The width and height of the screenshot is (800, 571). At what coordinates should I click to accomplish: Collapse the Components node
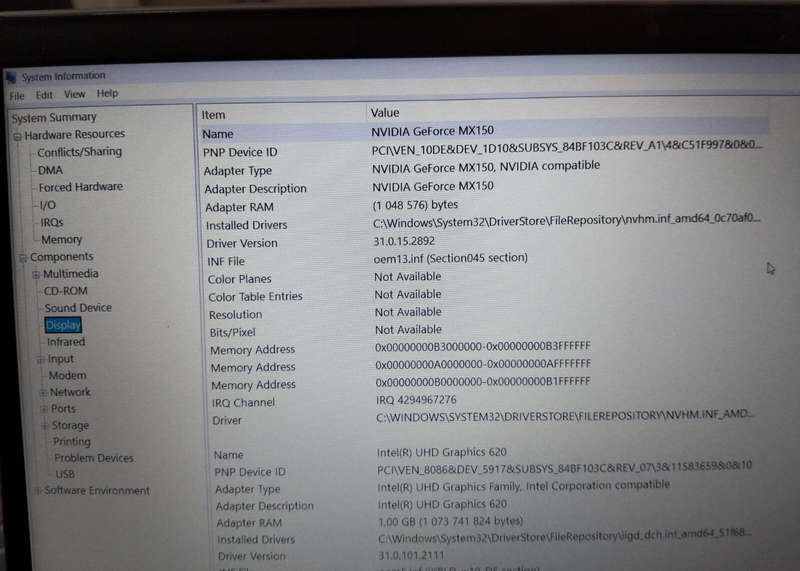coord(23,258)
